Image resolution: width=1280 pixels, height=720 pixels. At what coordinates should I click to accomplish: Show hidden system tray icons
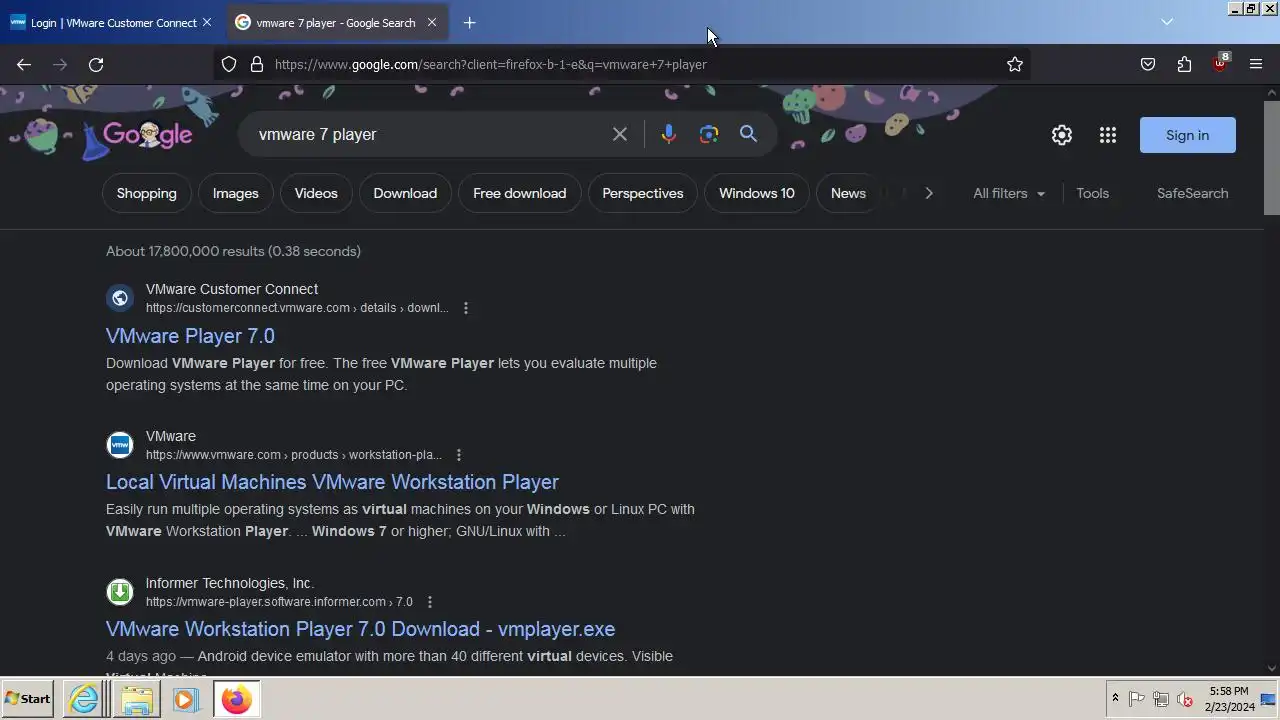pos(1115,698)
